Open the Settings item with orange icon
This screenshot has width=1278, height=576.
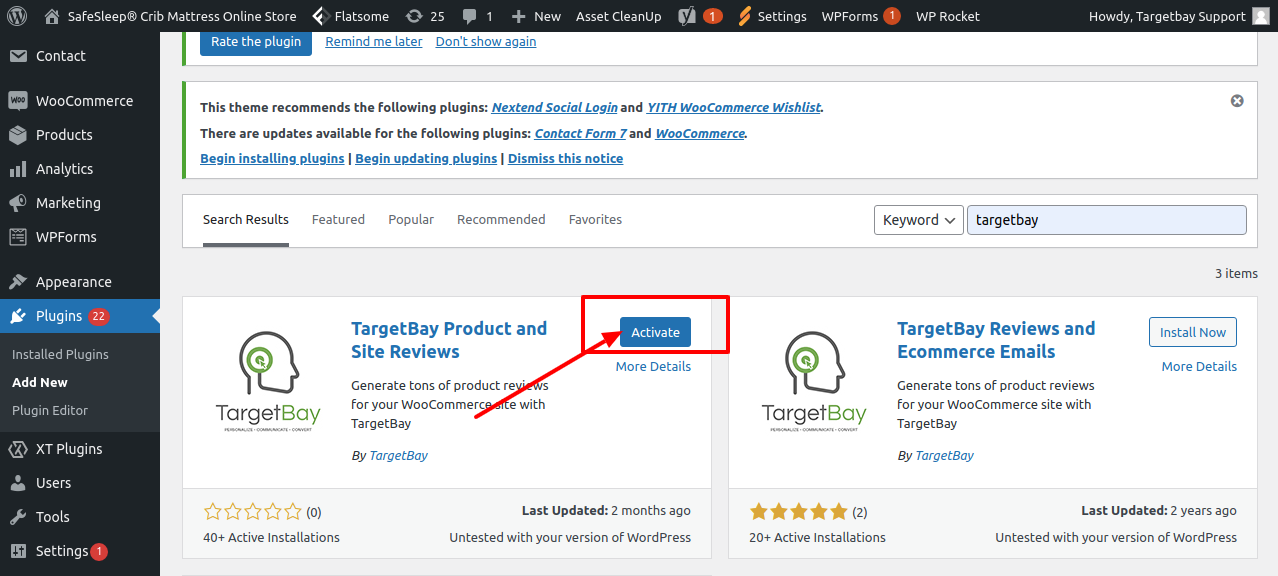click(772, 16)
